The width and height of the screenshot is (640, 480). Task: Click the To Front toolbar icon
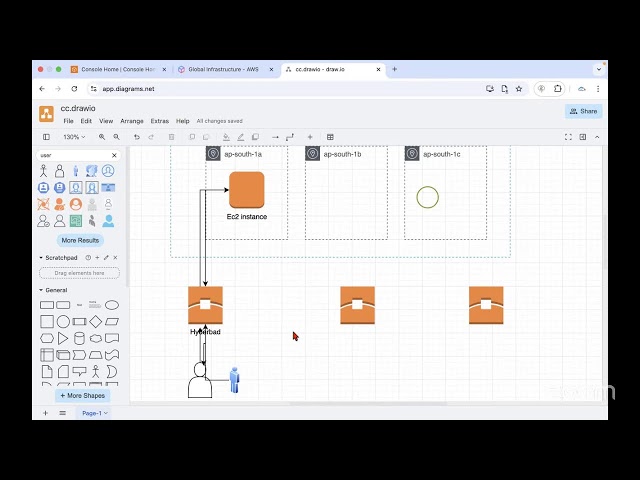(192, 137)
